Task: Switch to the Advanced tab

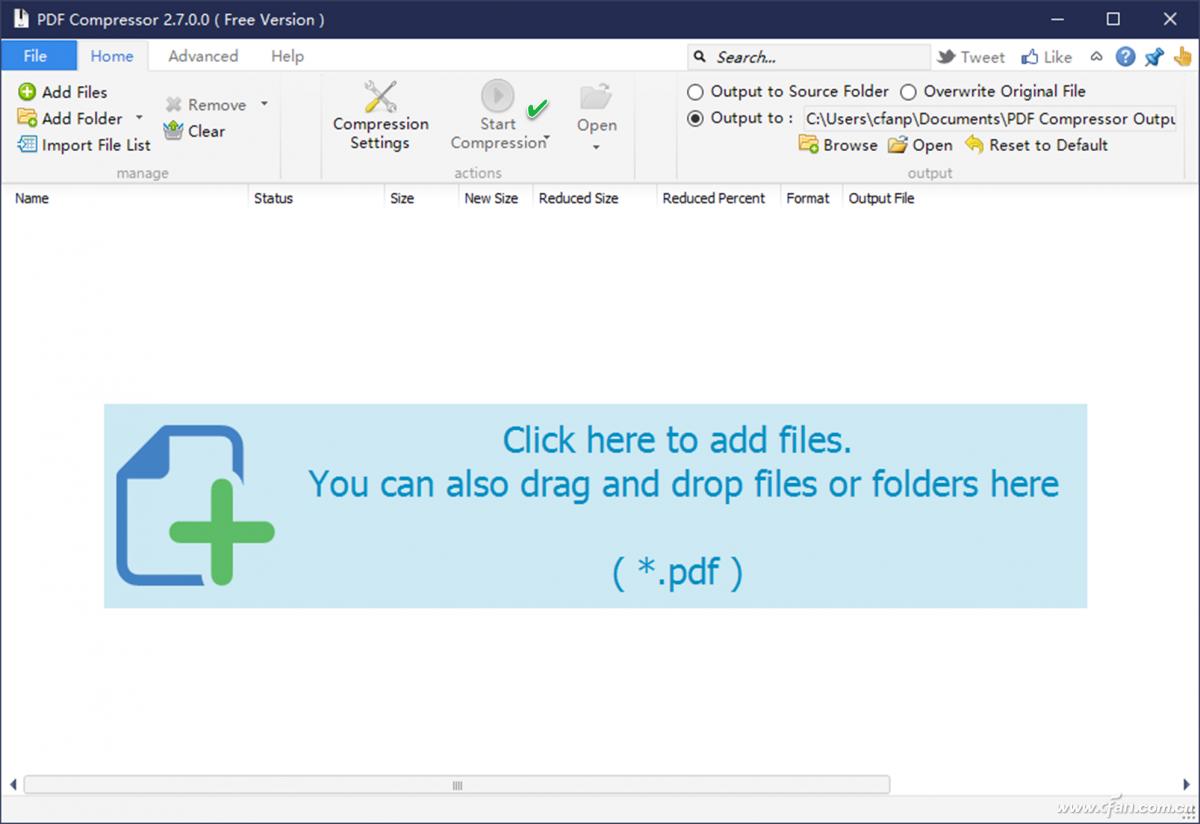Action: (x=203, y=56)
